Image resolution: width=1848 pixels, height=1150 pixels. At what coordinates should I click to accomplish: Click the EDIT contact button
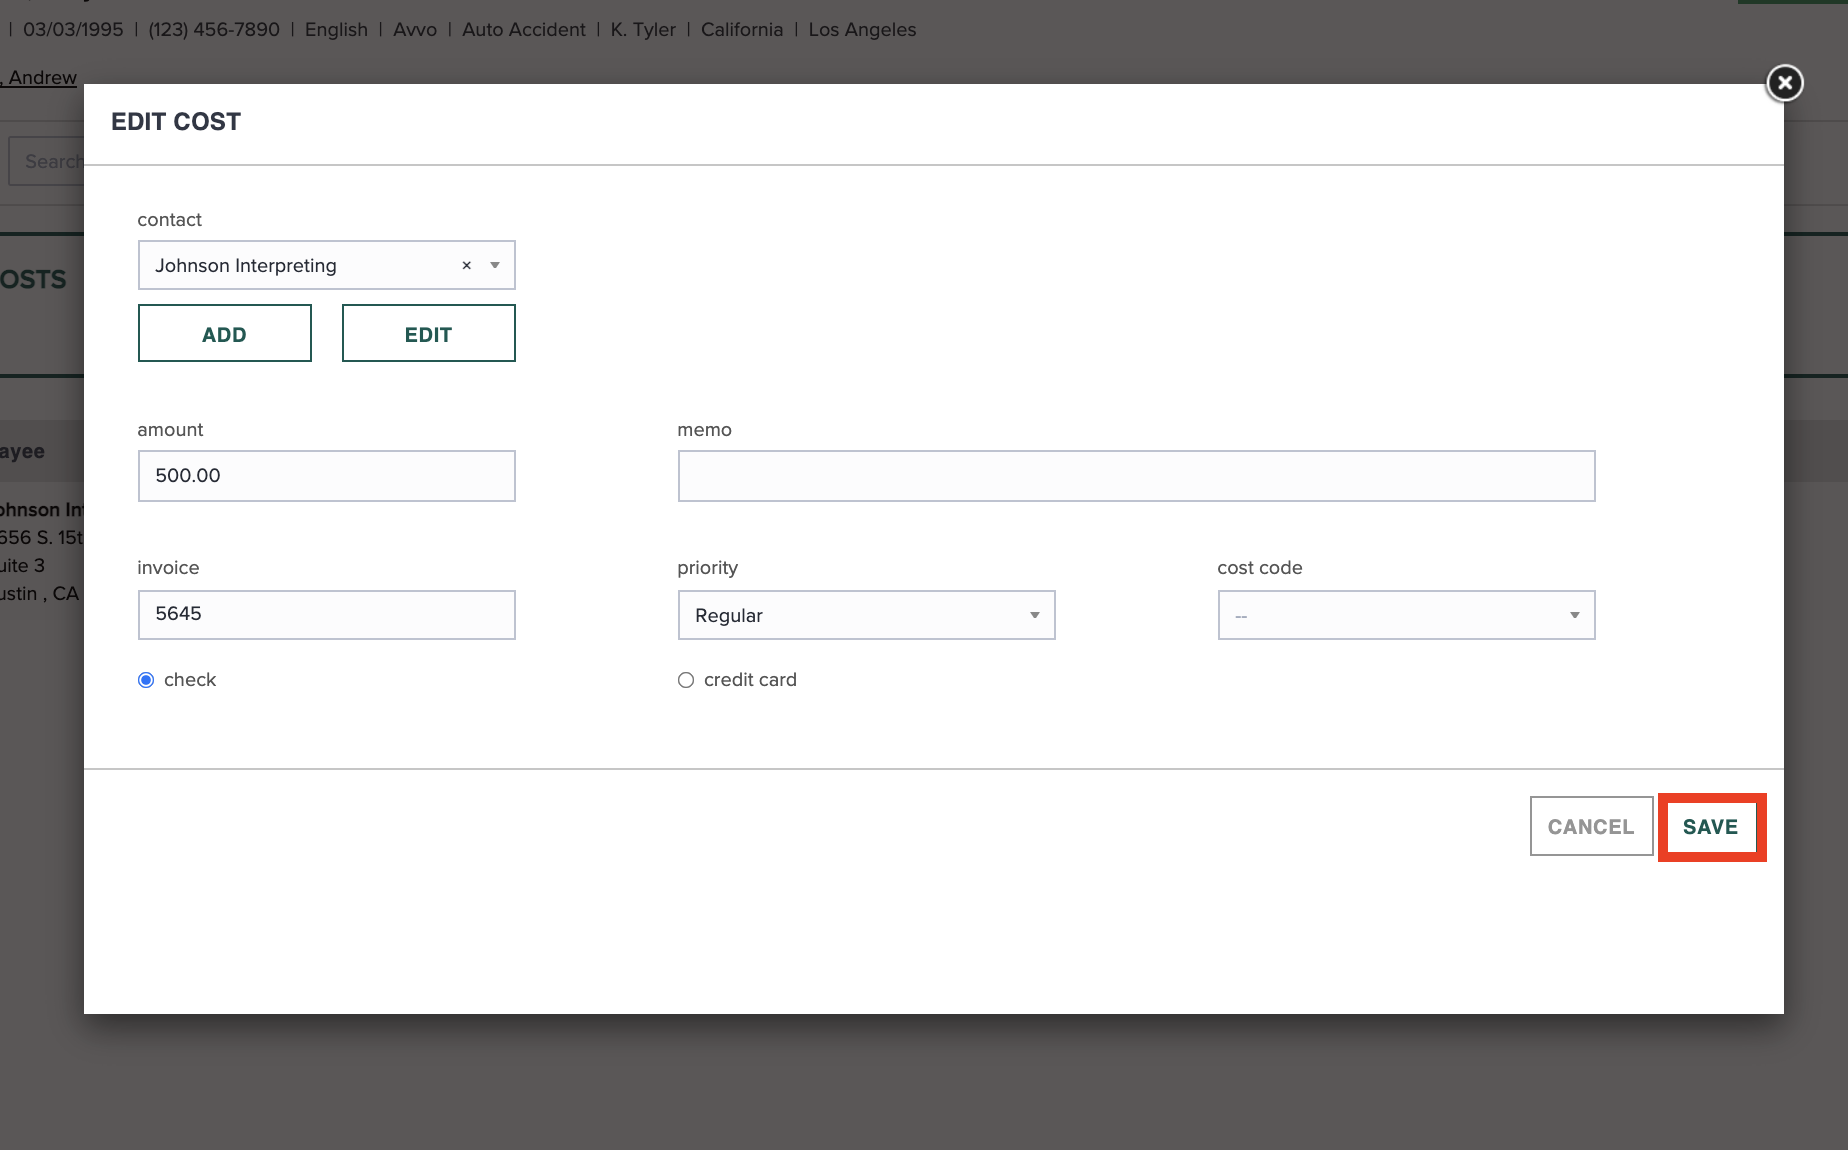(x=428, y=333)
